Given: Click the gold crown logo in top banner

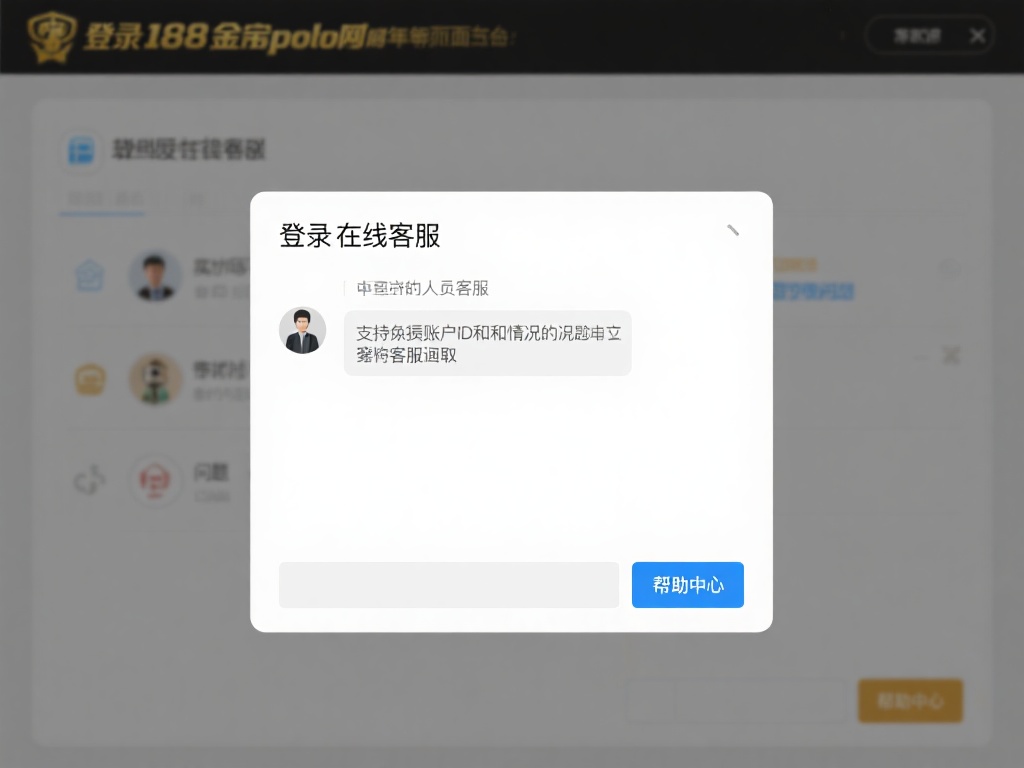Looking at the screenshot, I should (x=52, y=36).
